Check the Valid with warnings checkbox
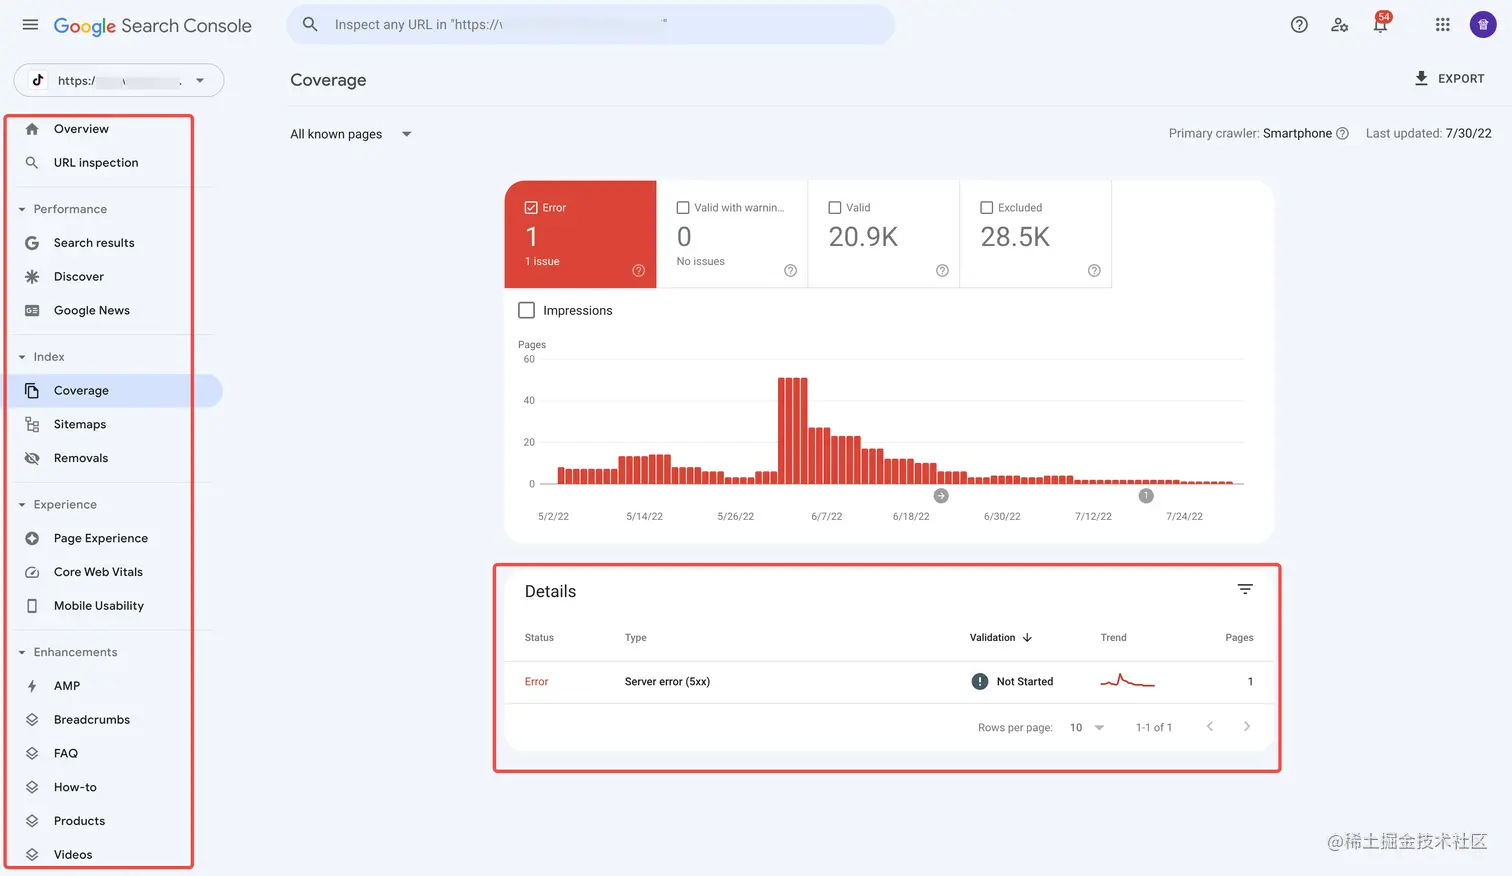This screenshot has height=876, width=1512. pyautogui.click(x=683, y=208)
